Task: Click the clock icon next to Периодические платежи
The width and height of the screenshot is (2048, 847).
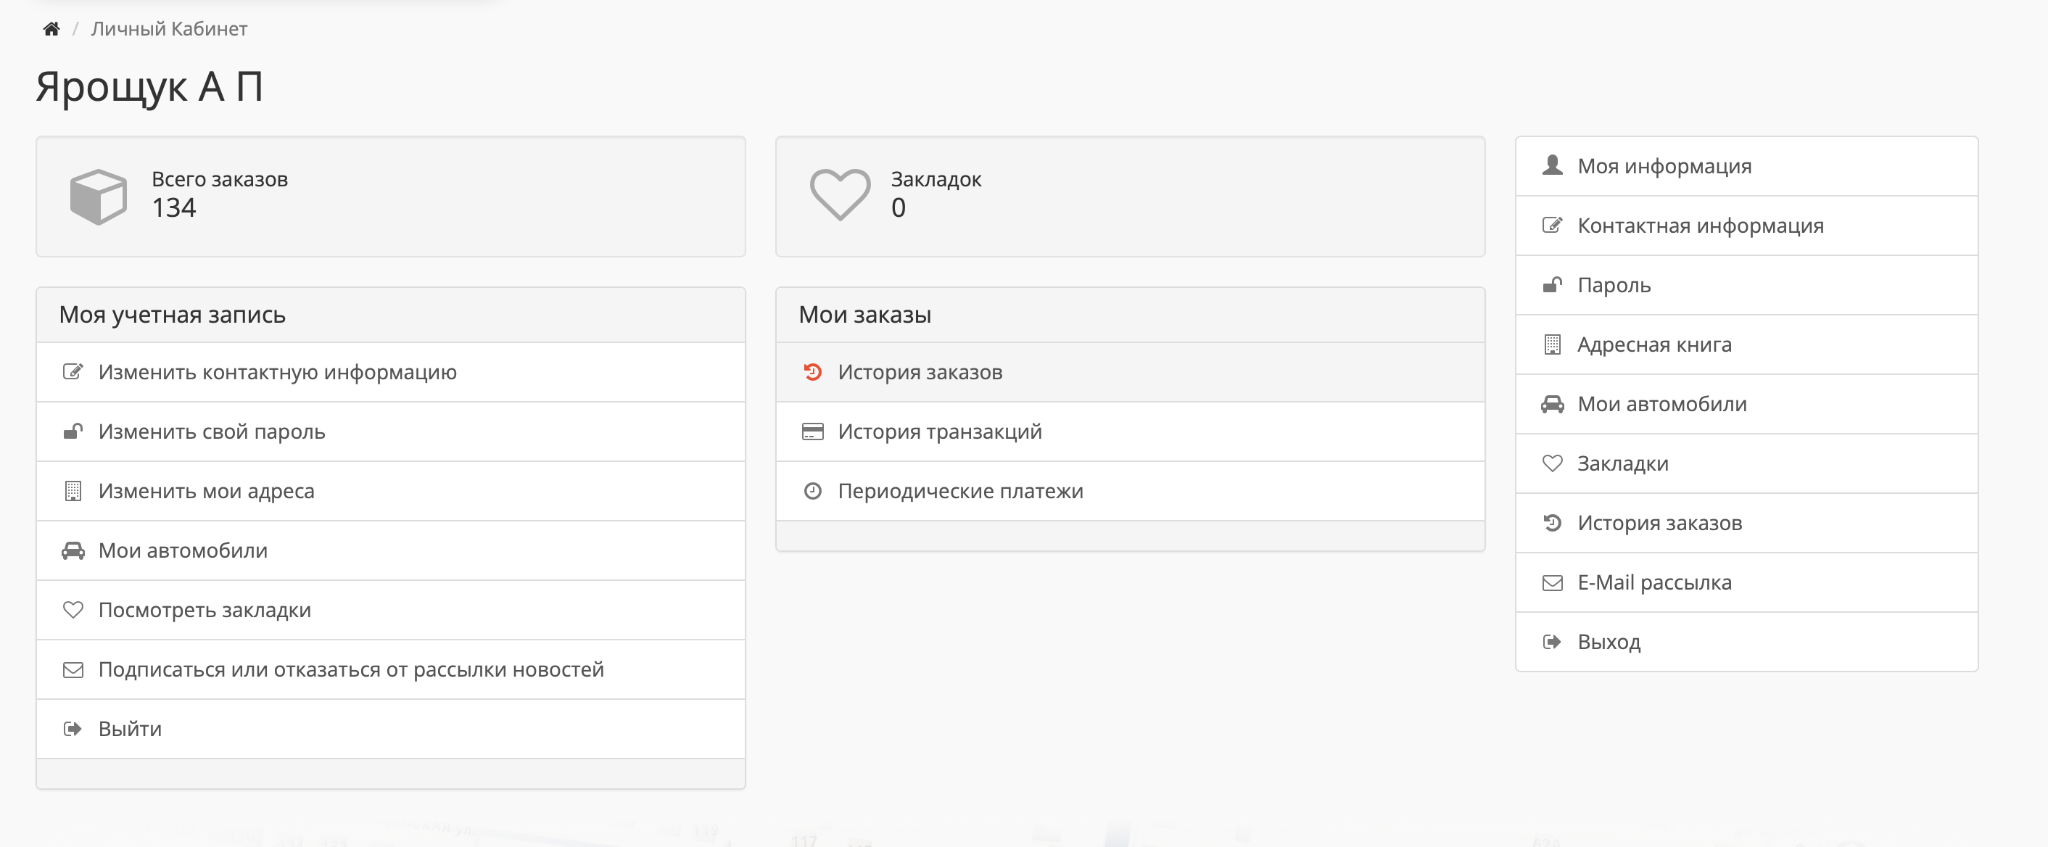Action: pos(813,491)
